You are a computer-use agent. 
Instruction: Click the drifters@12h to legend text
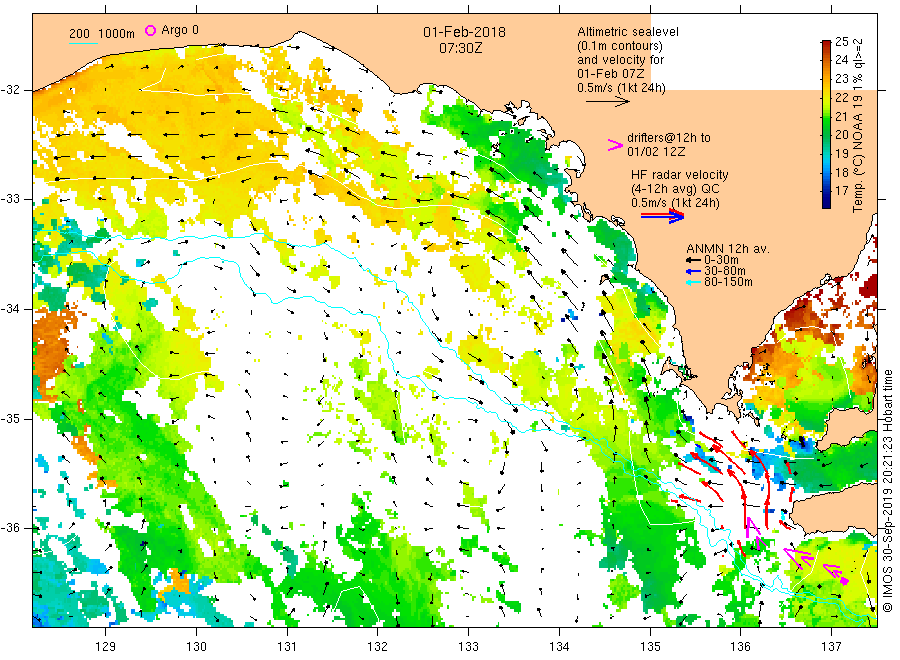tap(669, 138)
